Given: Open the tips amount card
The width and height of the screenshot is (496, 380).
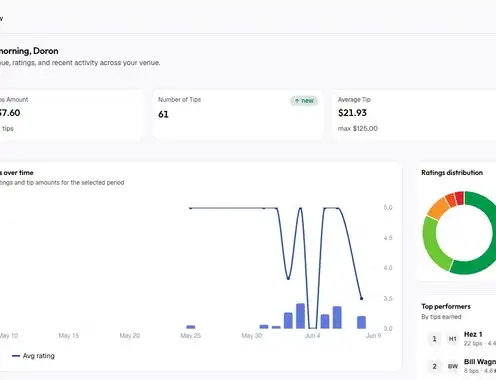Looking at the screenshot, I should point(72,115).
